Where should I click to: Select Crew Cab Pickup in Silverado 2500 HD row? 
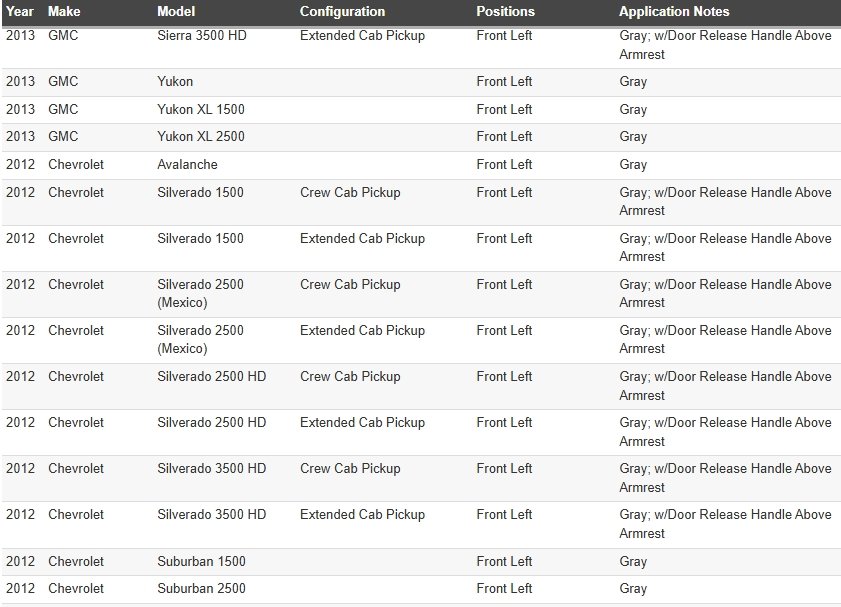pos(350,376)
